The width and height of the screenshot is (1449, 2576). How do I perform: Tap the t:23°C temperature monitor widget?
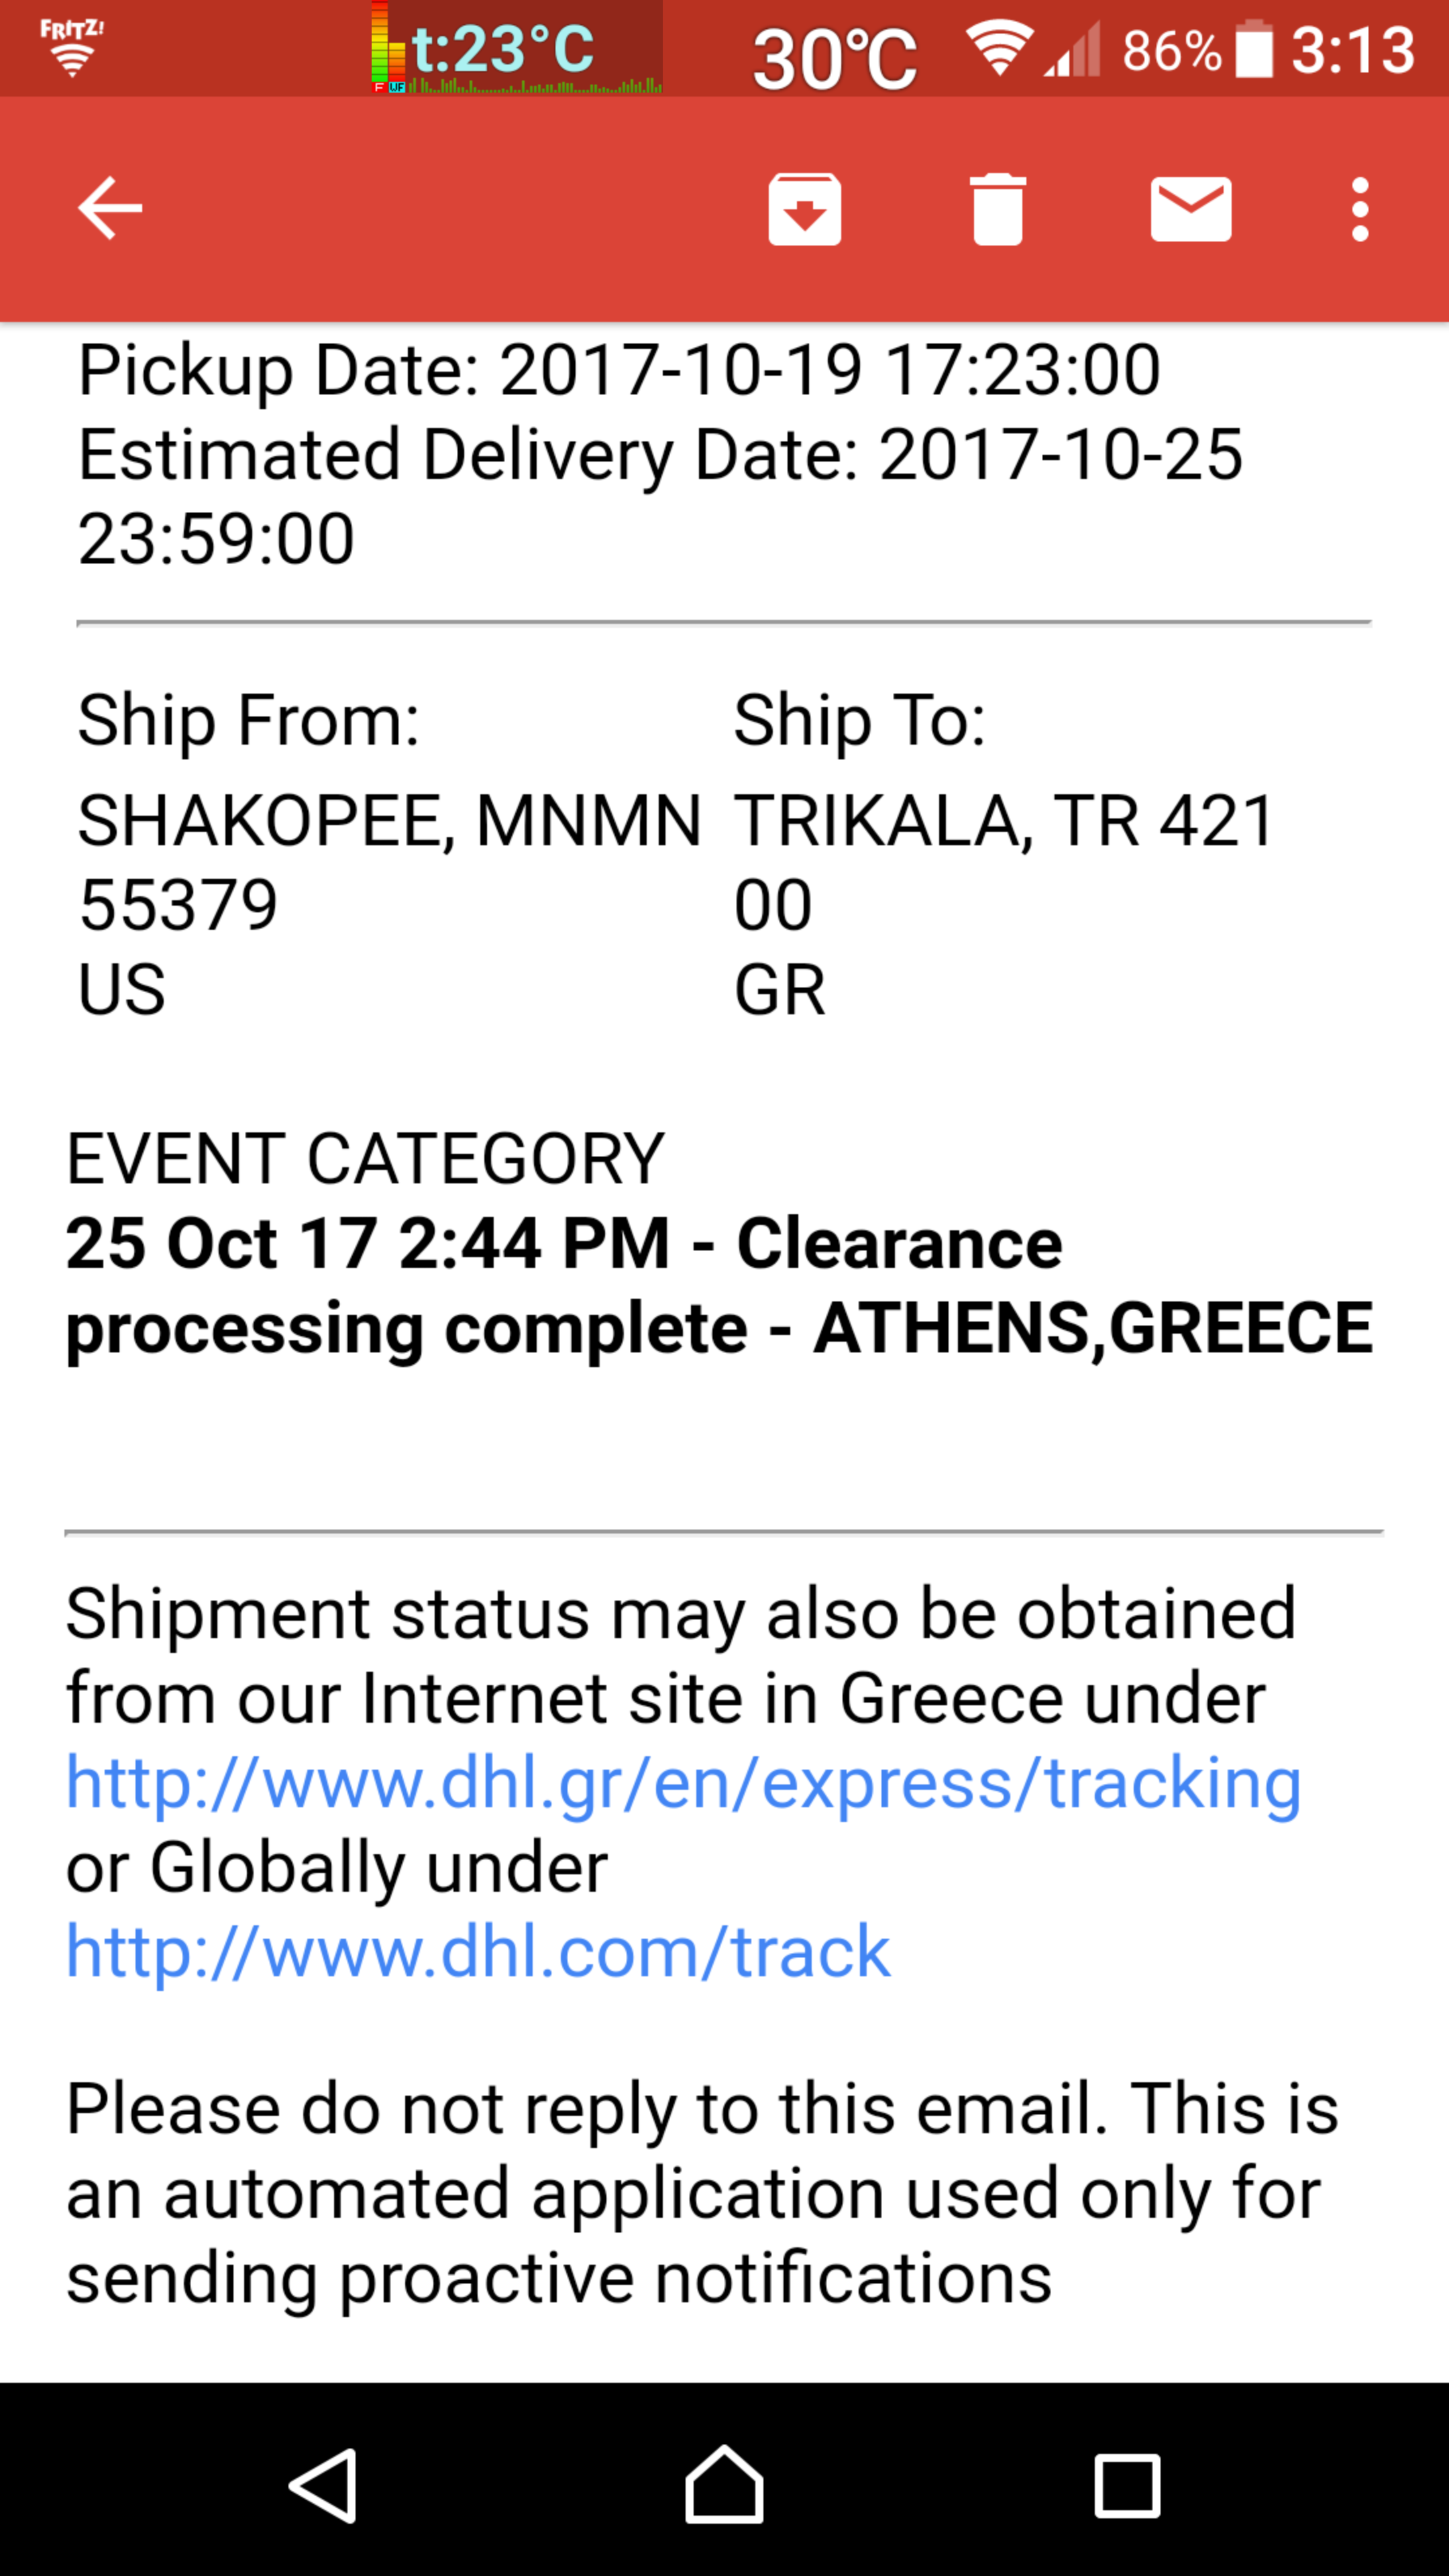tap(515, 48)
